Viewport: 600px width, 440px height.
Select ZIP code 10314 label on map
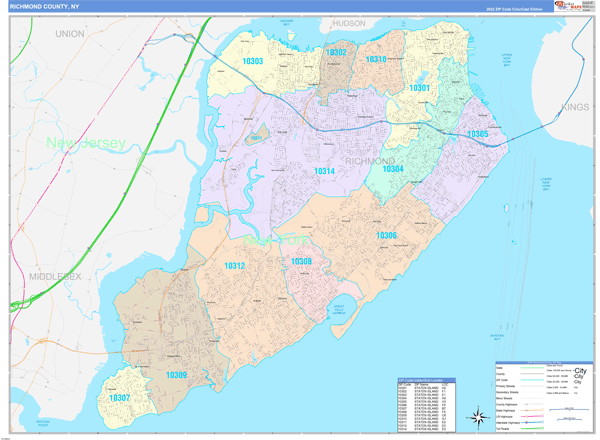coord(324,171)
